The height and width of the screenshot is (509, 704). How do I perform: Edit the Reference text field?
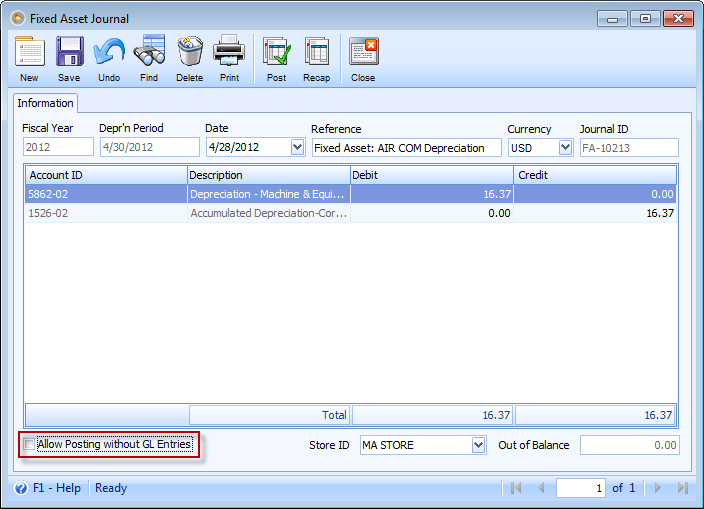[406, 148]
